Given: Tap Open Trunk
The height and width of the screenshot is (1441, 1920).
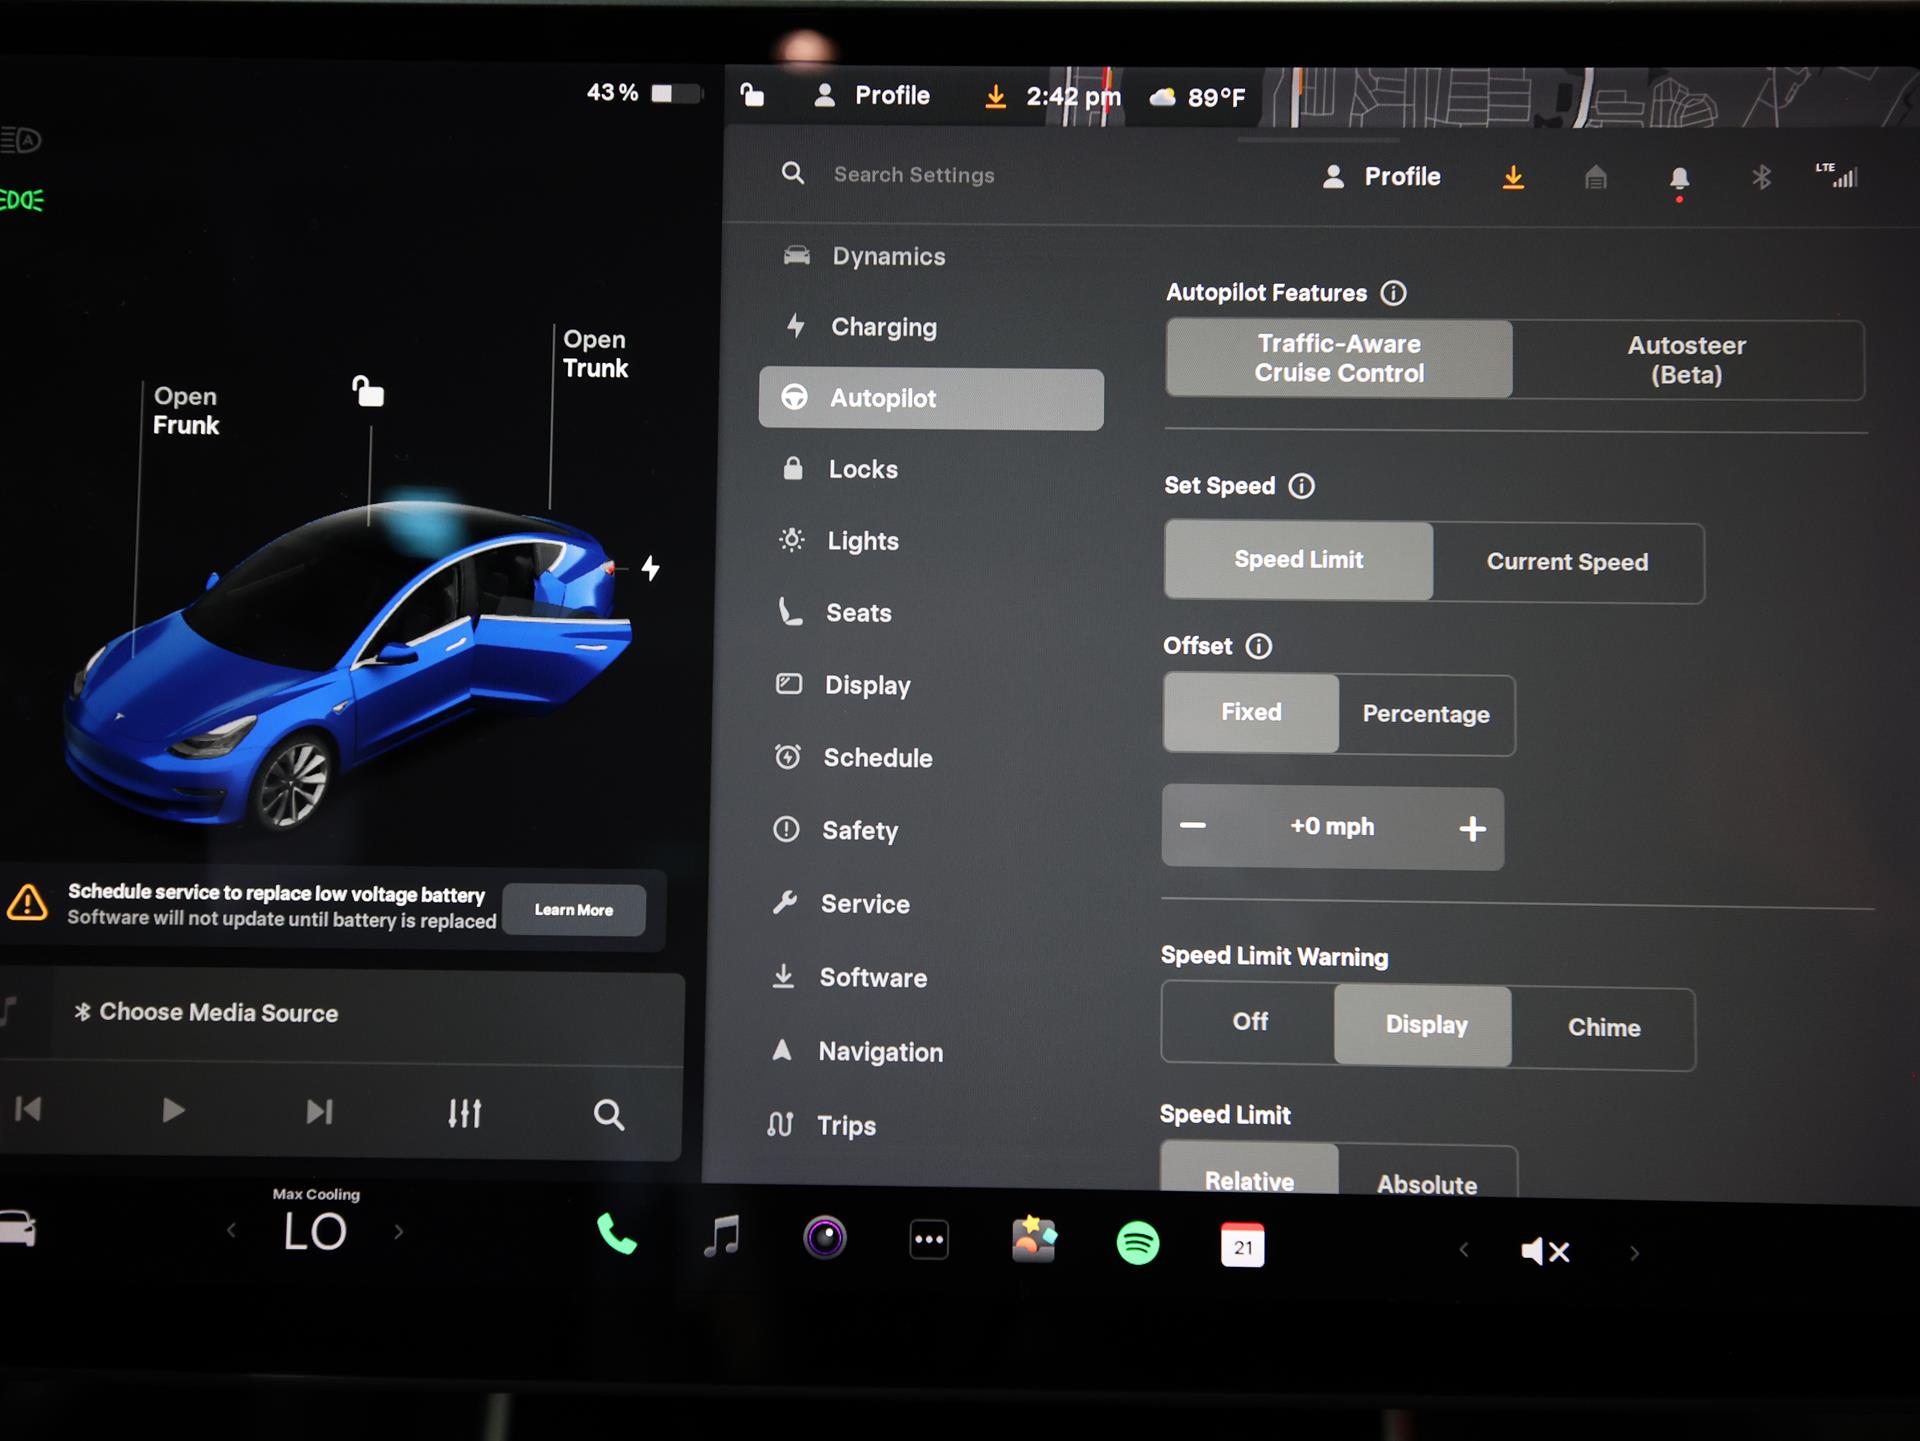Looking at the screenshot, I should [596, 354].
